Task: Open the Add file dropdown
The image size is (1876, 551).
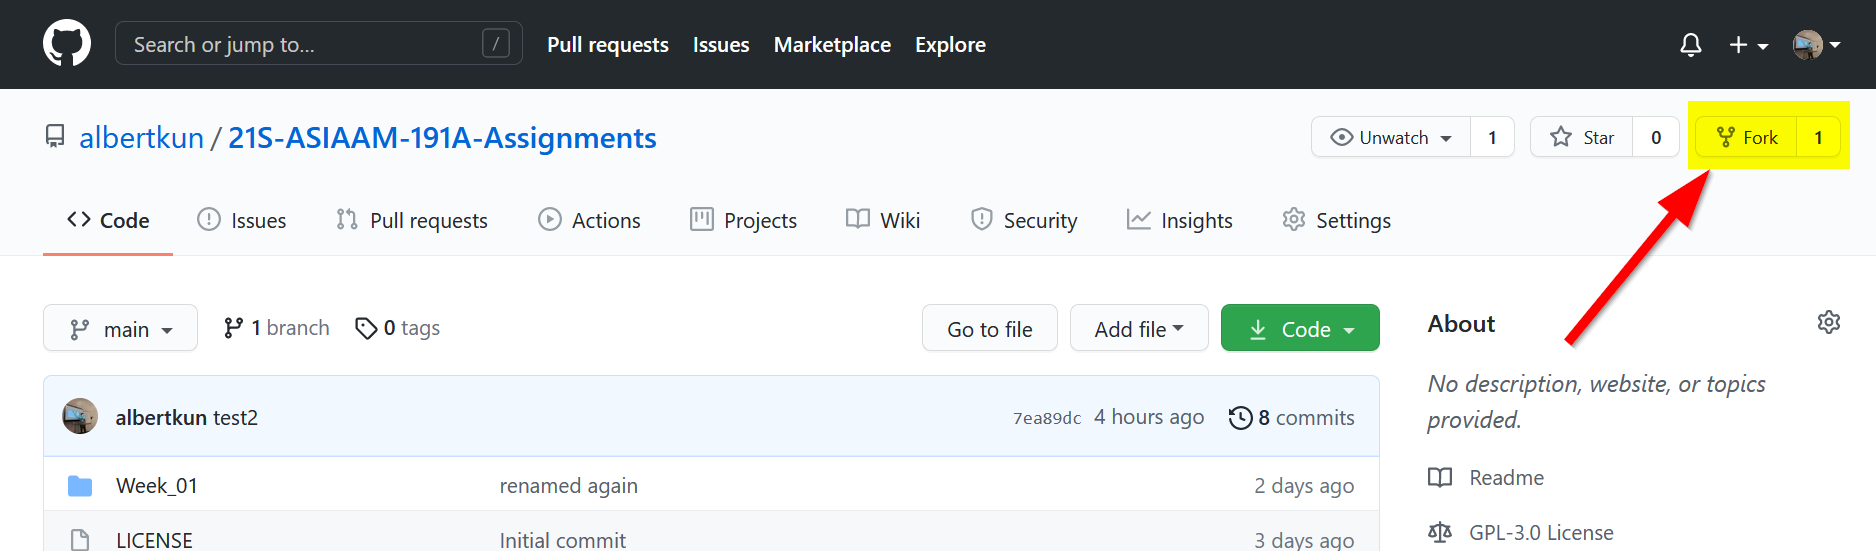Action: coord(1138,329)
